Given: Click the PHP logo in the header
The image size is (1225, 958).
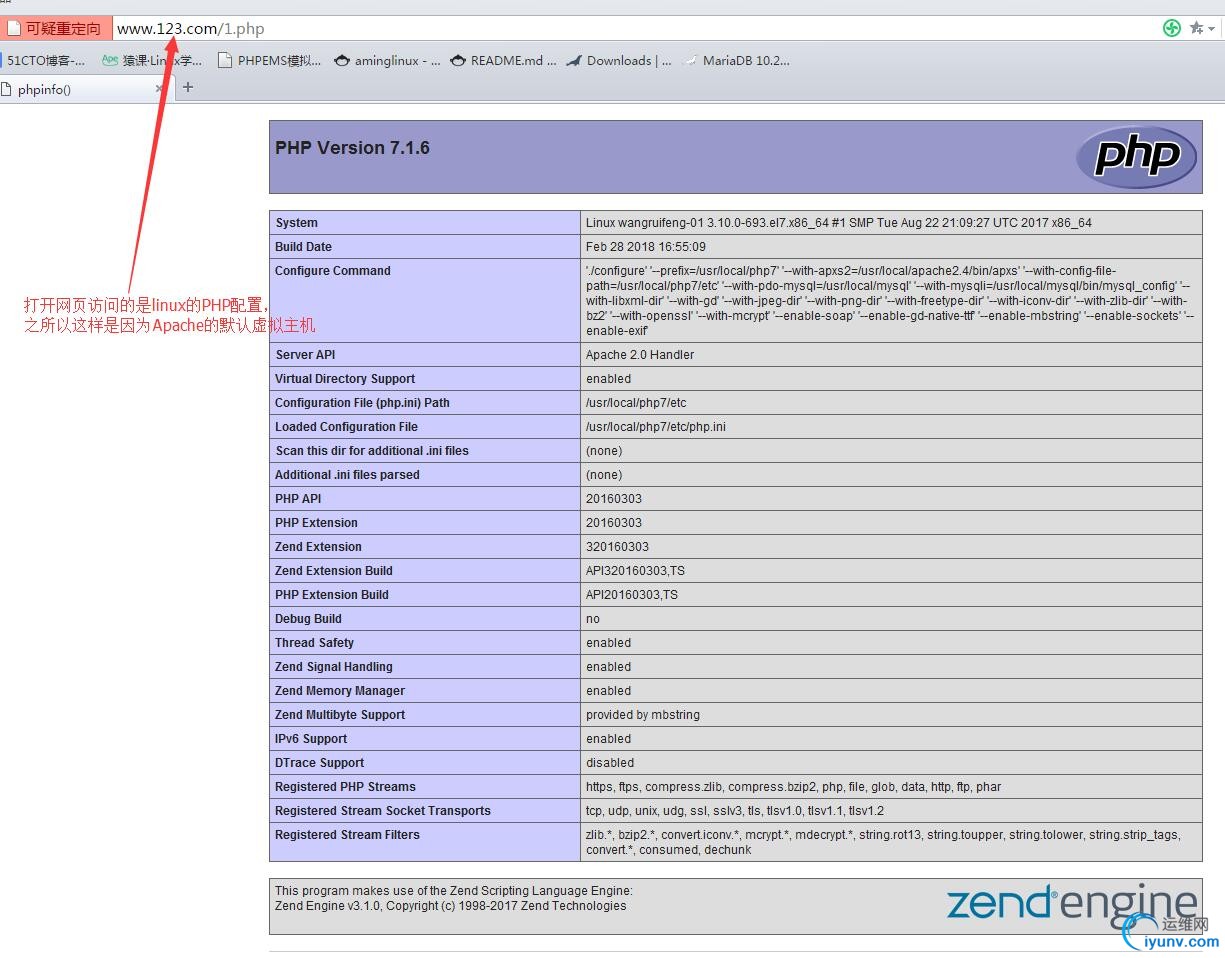Looking at the screenshot, I should (x=1136, y=157).
